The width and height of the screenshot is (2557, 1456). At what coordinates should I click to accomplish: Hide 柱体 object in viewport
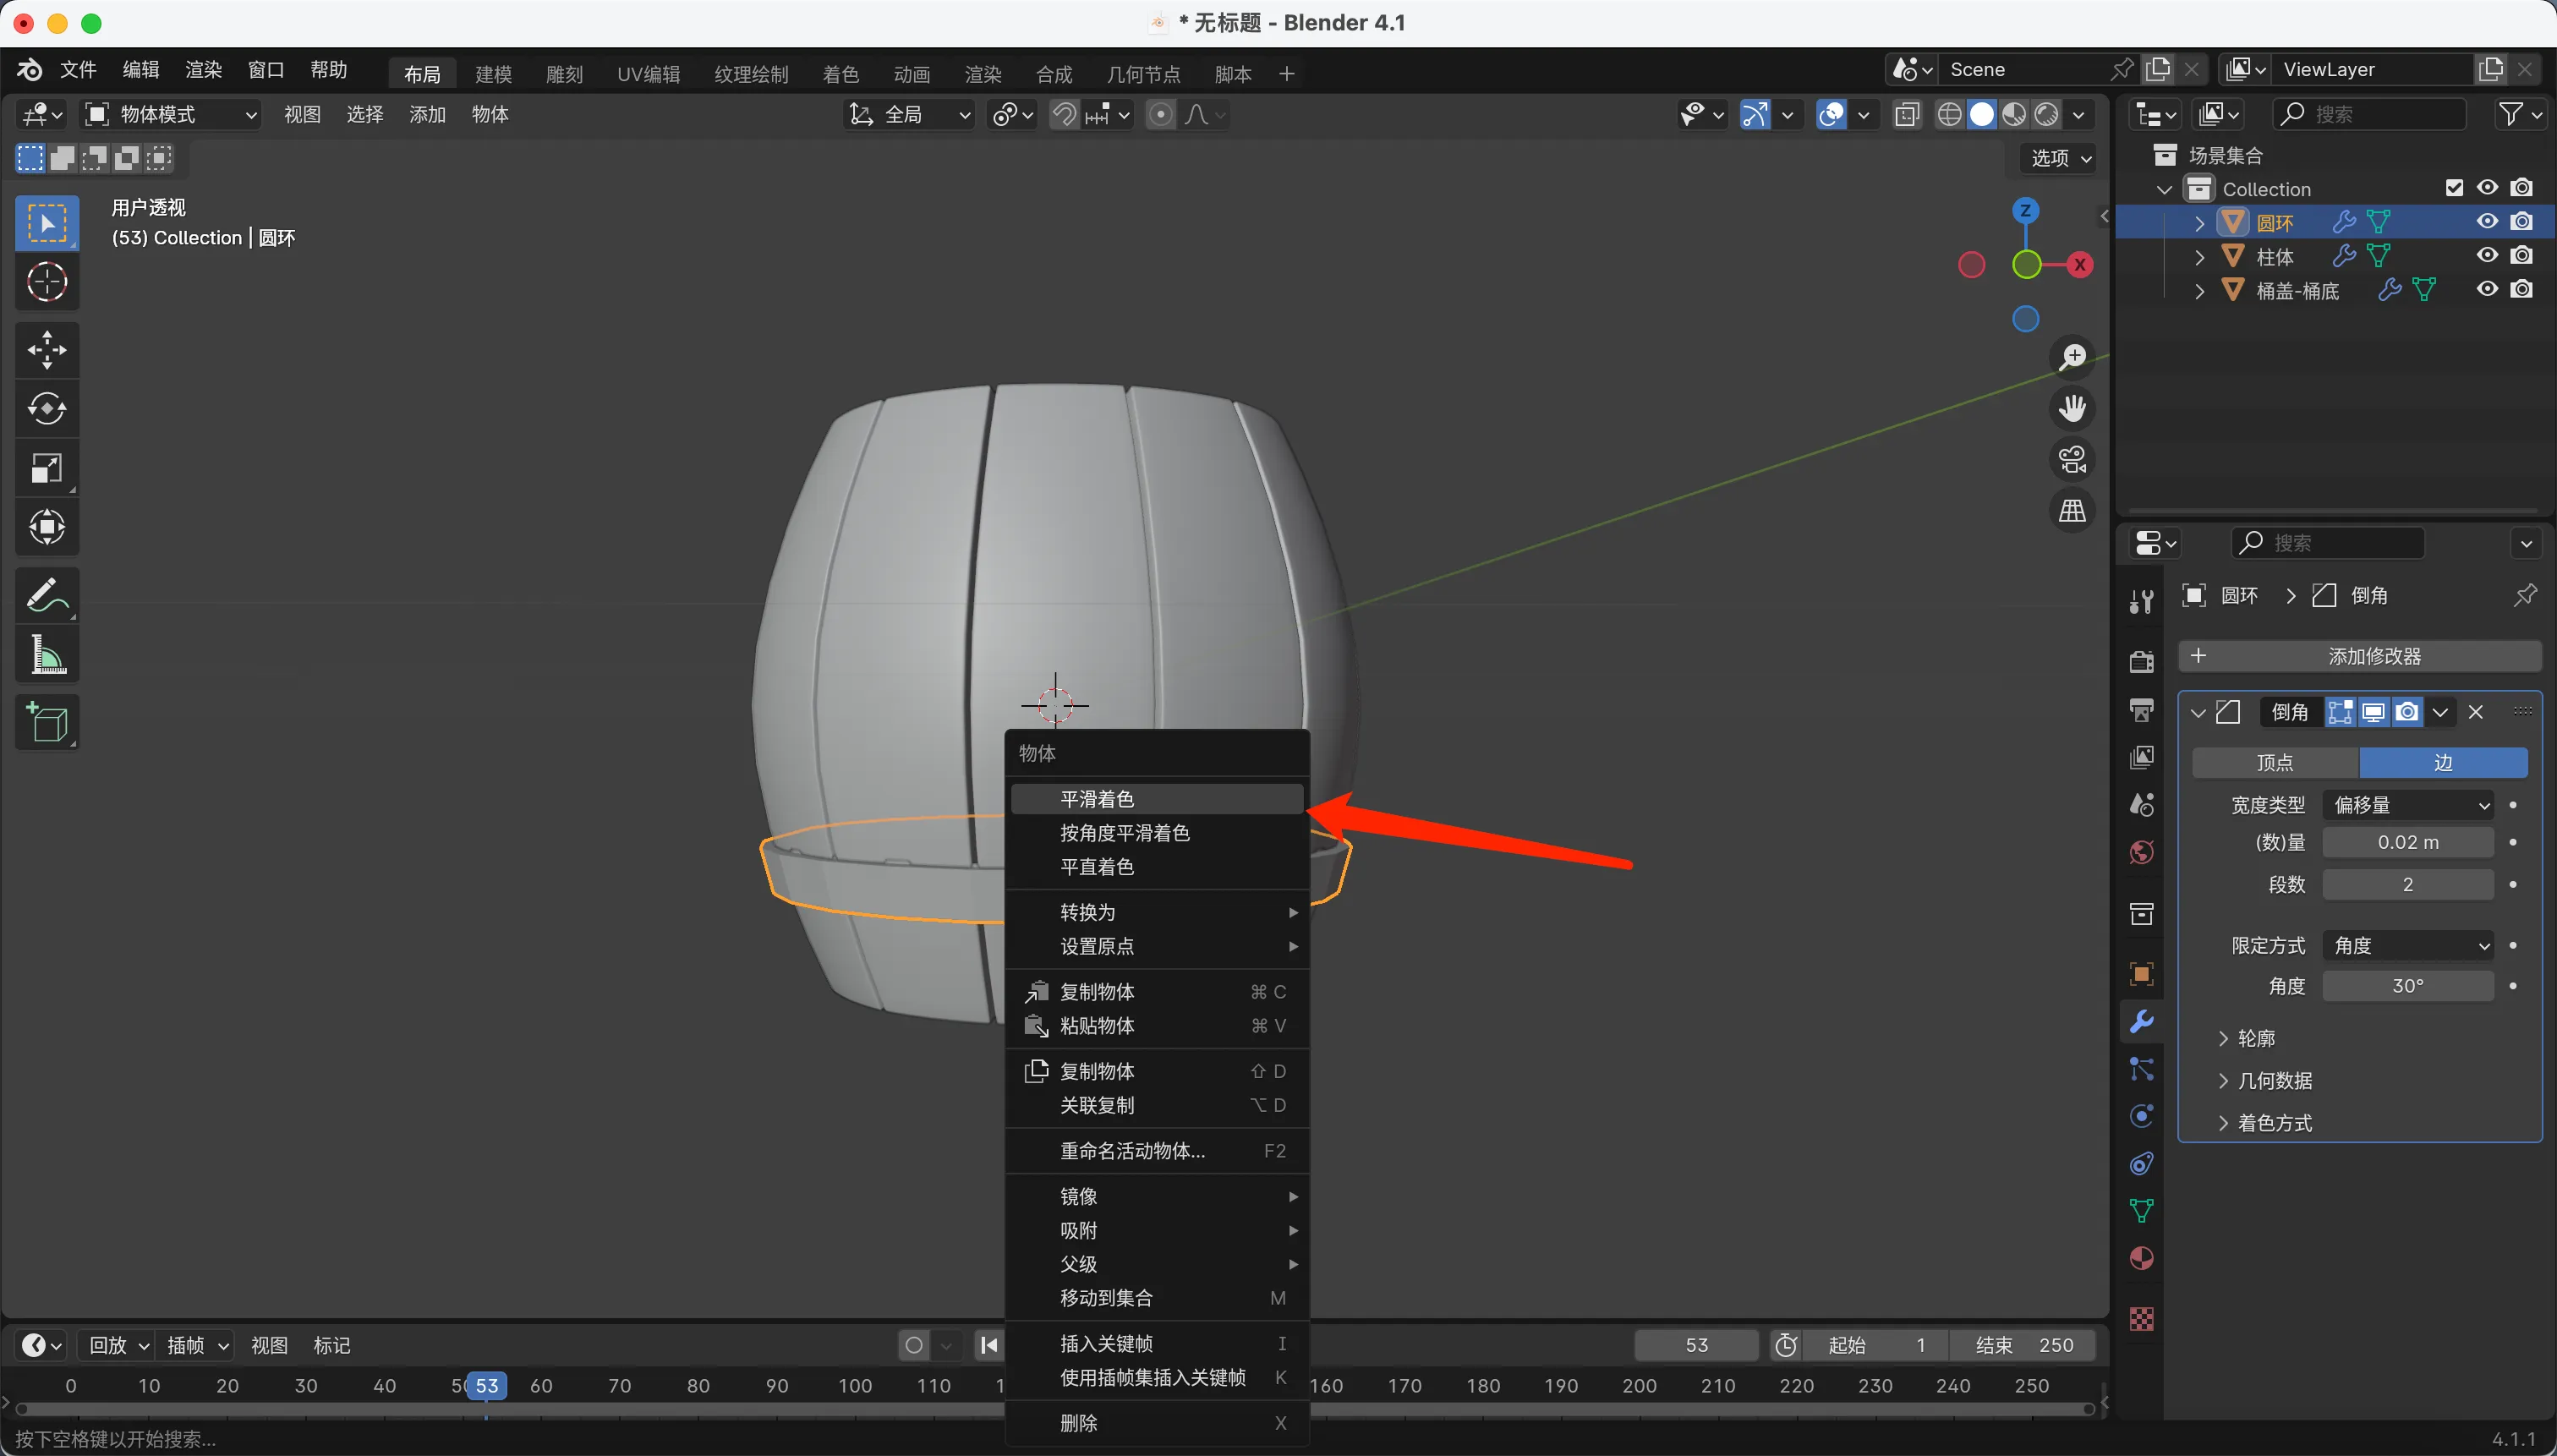[x=2487, y=256]
